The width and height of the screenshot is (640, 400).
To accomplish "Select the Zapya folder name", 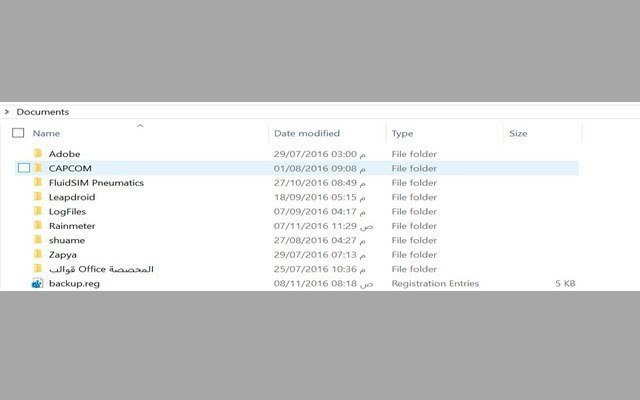I will [x=62, y=255].
